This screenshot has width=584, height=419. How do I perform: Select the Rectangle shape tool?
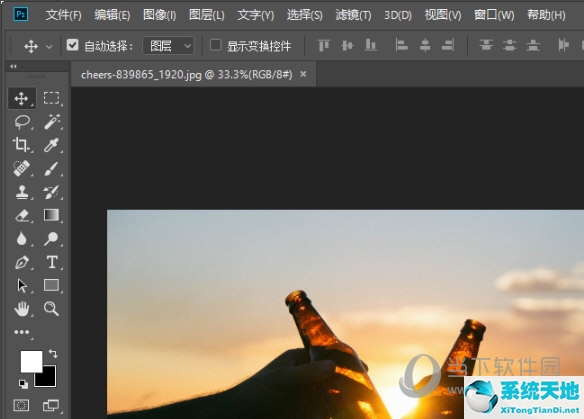[x=51, y=285]
